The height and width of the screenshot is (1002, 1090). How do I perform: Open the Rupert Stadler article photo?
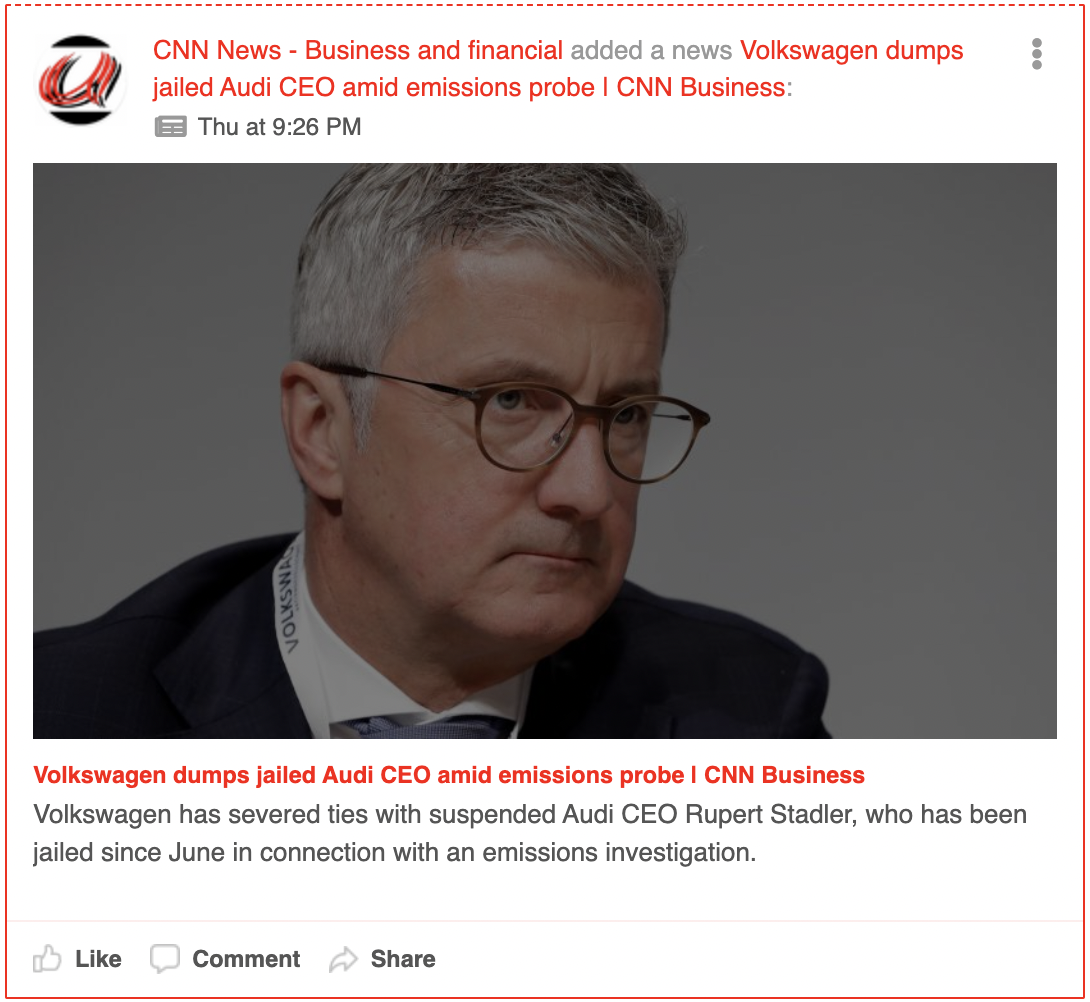click(544, 451)
